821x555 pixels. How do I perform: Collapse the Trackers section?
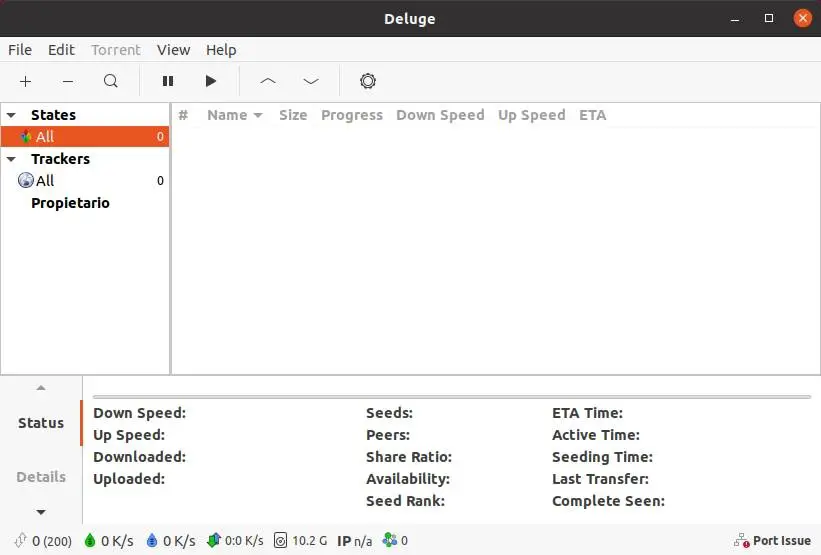coord(11,159)
